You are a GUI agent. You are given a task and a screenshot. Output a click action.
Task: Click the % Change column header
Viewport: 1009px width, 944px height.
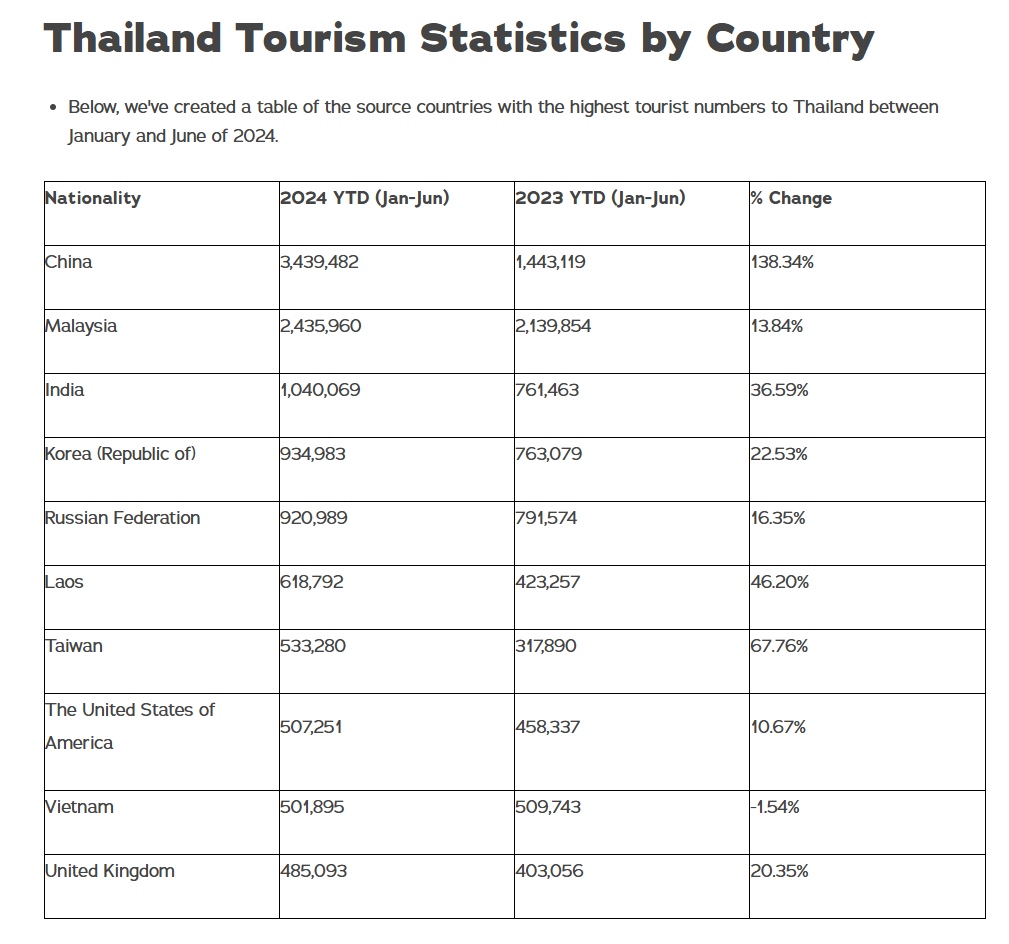point(791,198)
